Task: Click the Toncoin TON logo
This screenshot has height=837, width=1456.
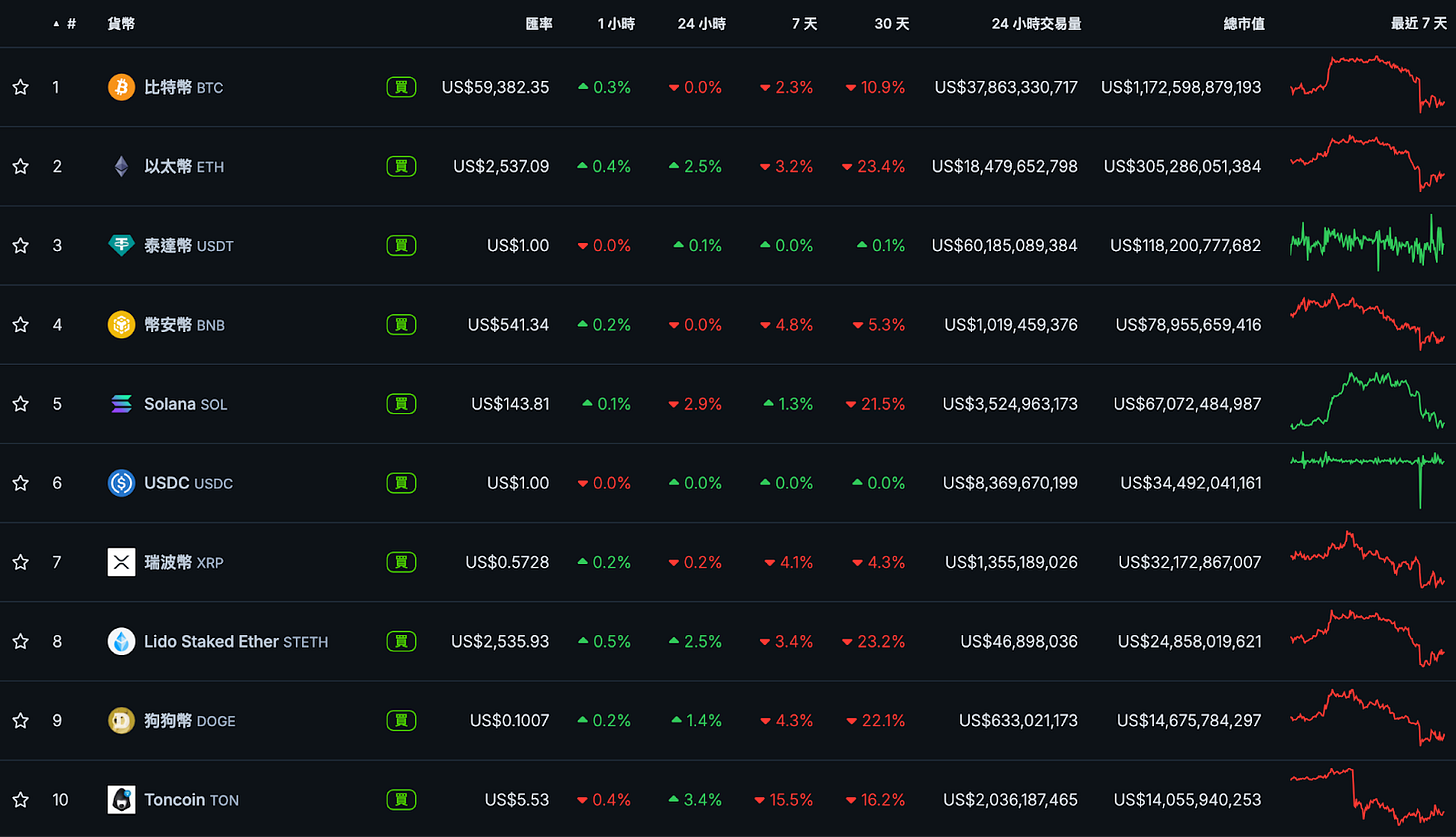Action: pyautogui.click(x=121, y=800)
